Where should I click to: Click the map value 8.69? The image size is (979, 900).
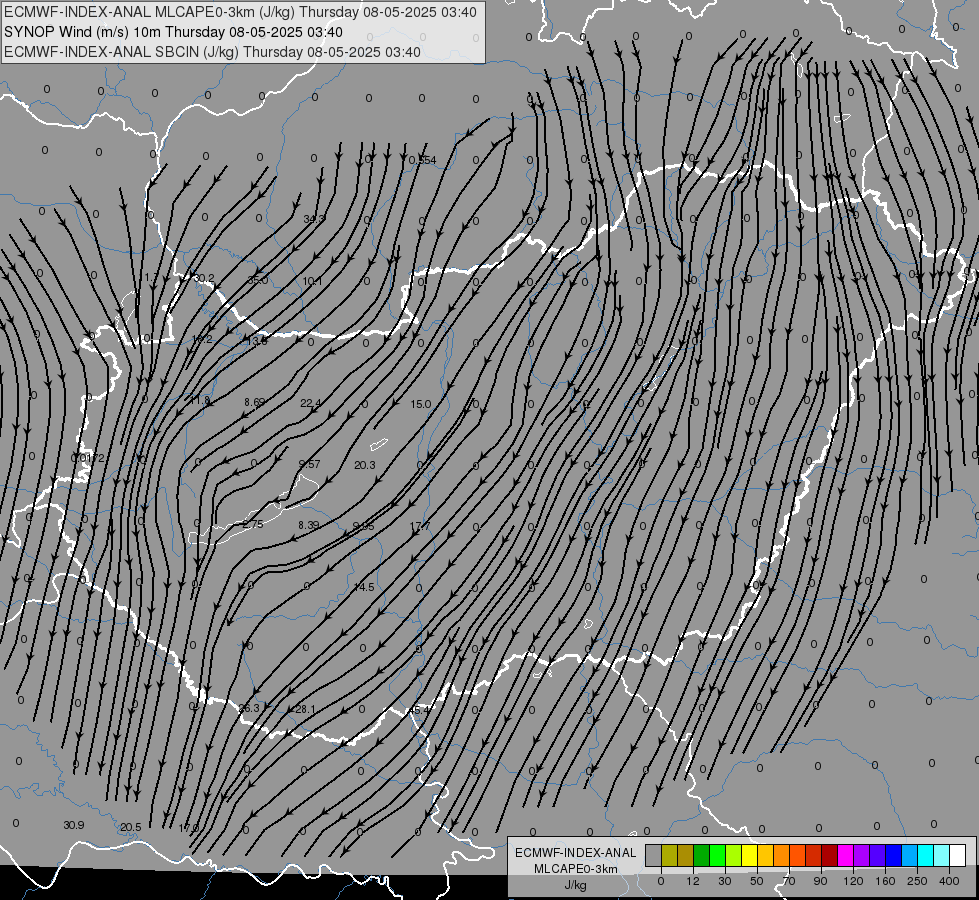(255, 402)
